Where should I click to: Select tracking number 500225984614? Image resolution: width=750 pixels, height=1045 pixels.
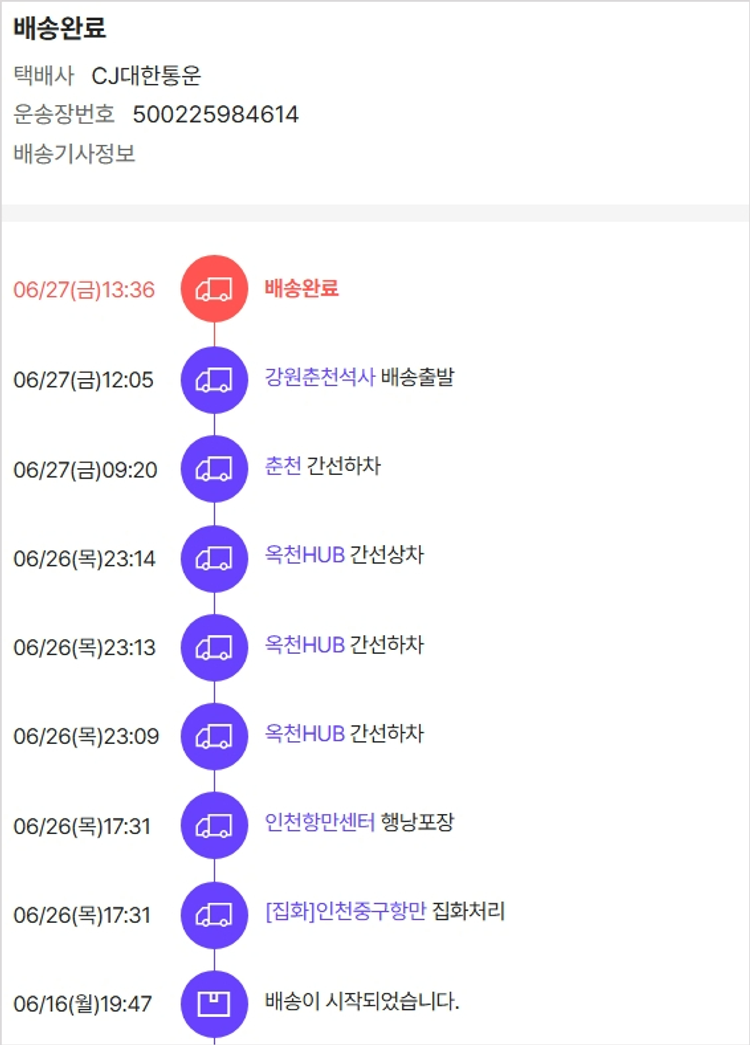[215, 115]
